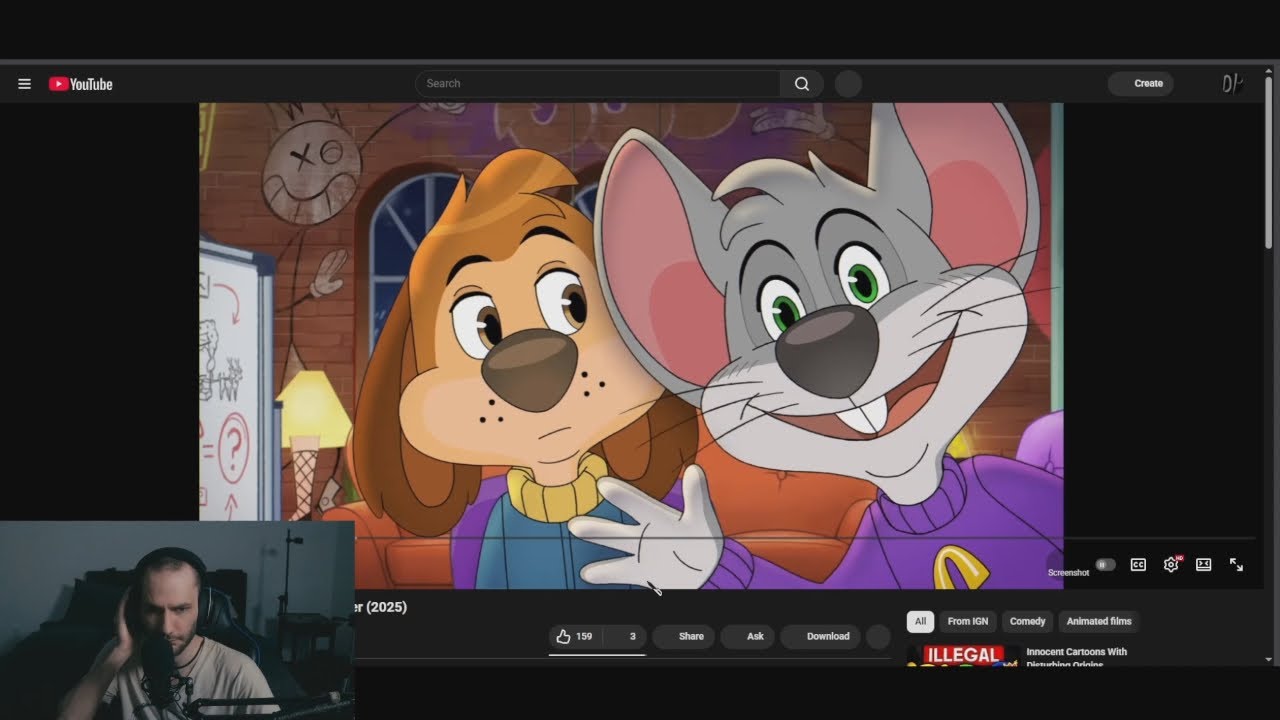The width and height of the screenshot is (1280, 720).
Task: Click the Create button in the header
Action: 1141,84
